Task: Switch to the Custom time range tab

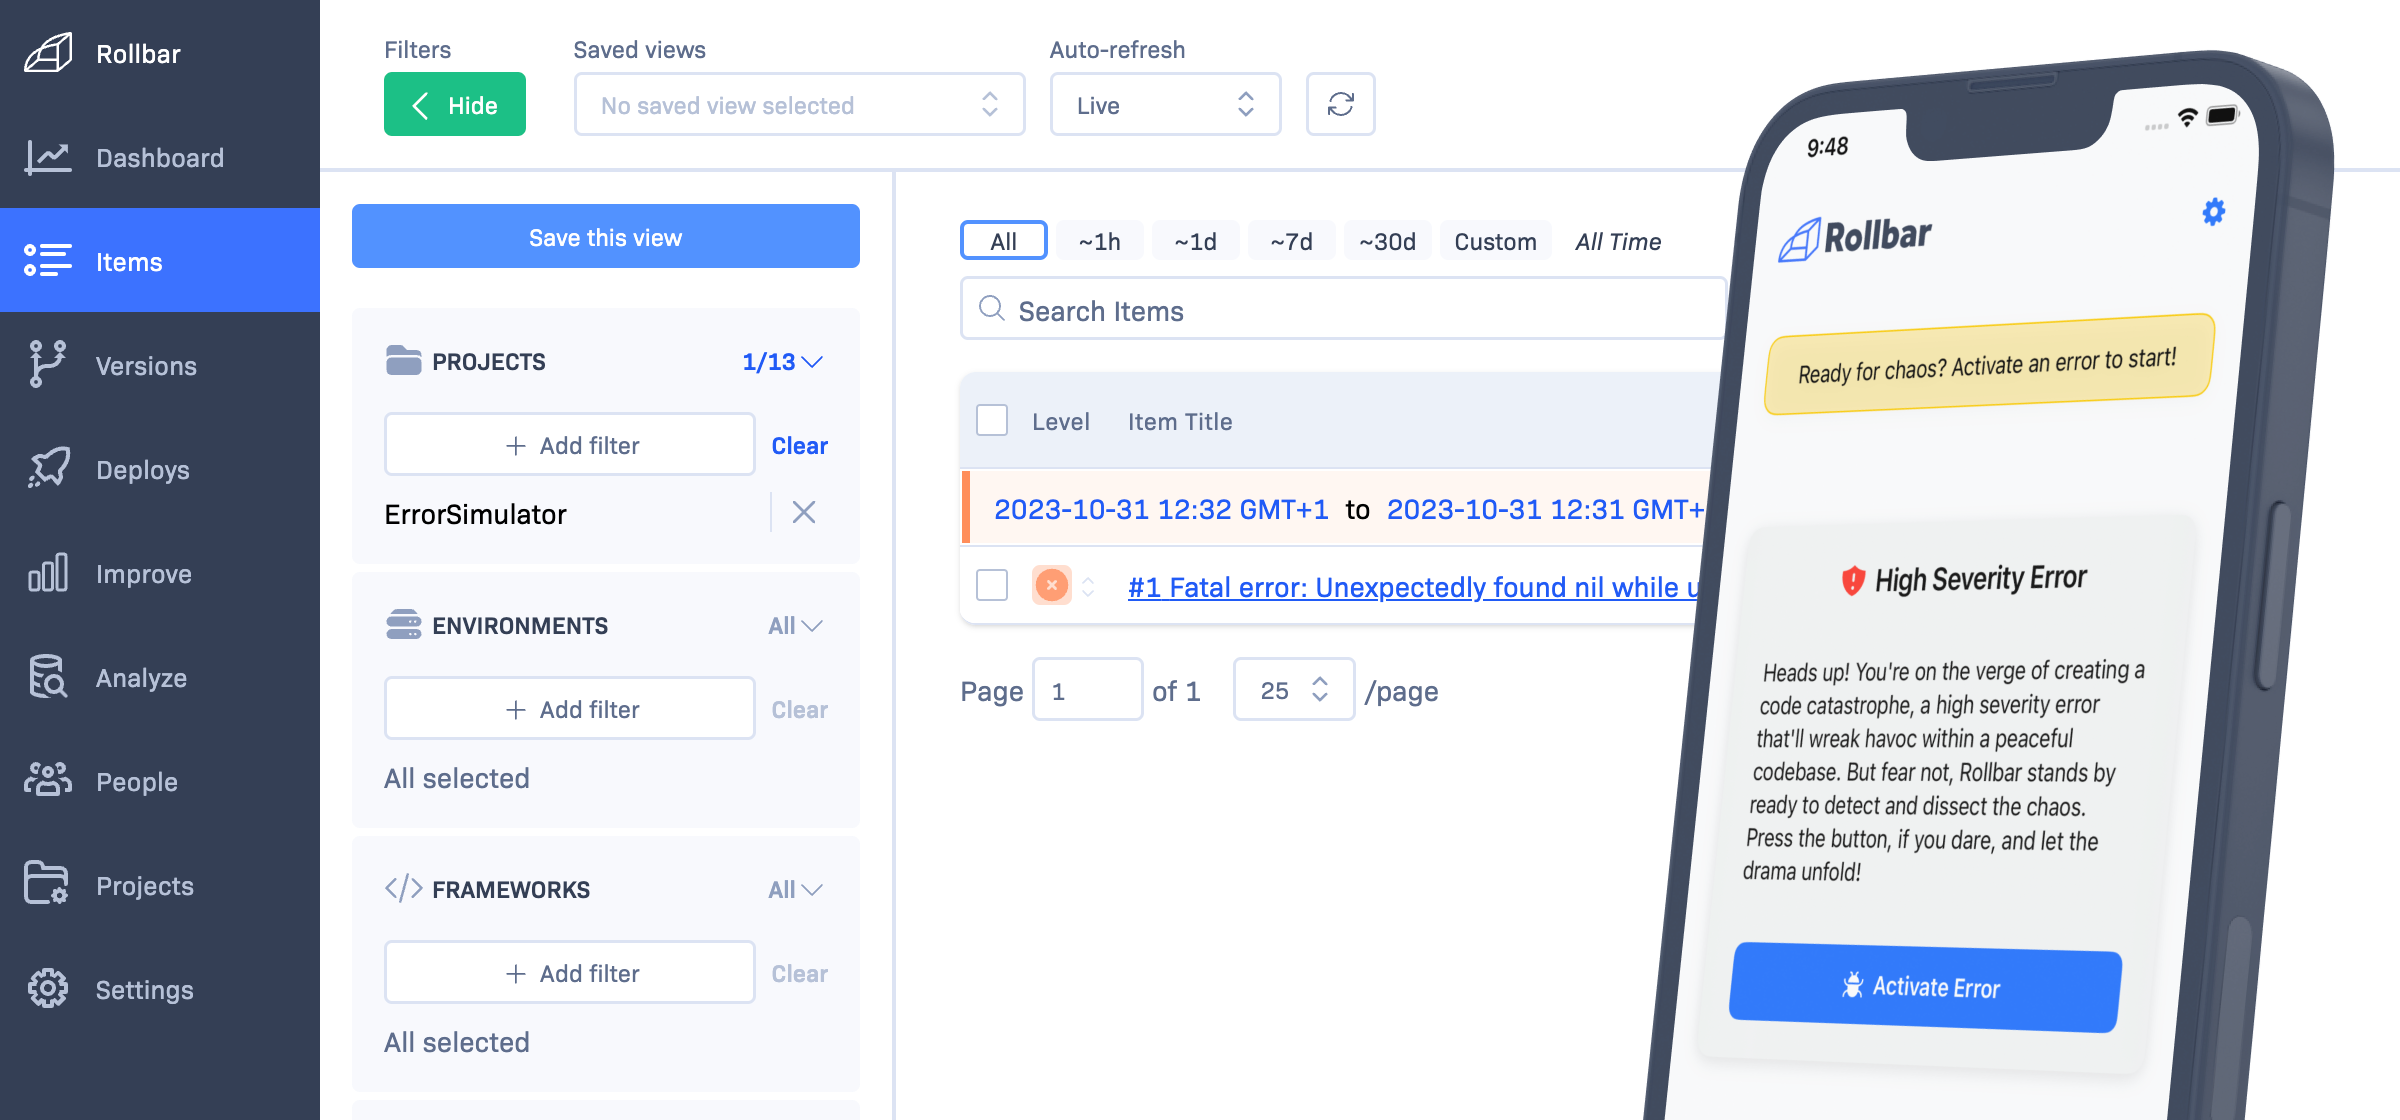Action: point(1494,241)
